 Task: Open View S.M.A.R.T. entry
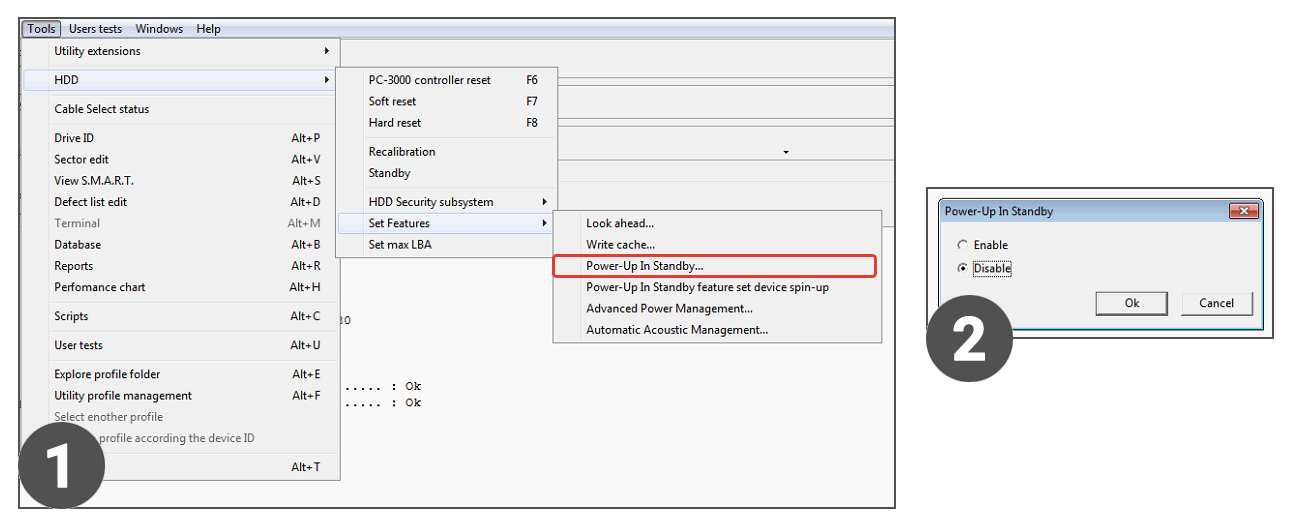pos(180,181)
